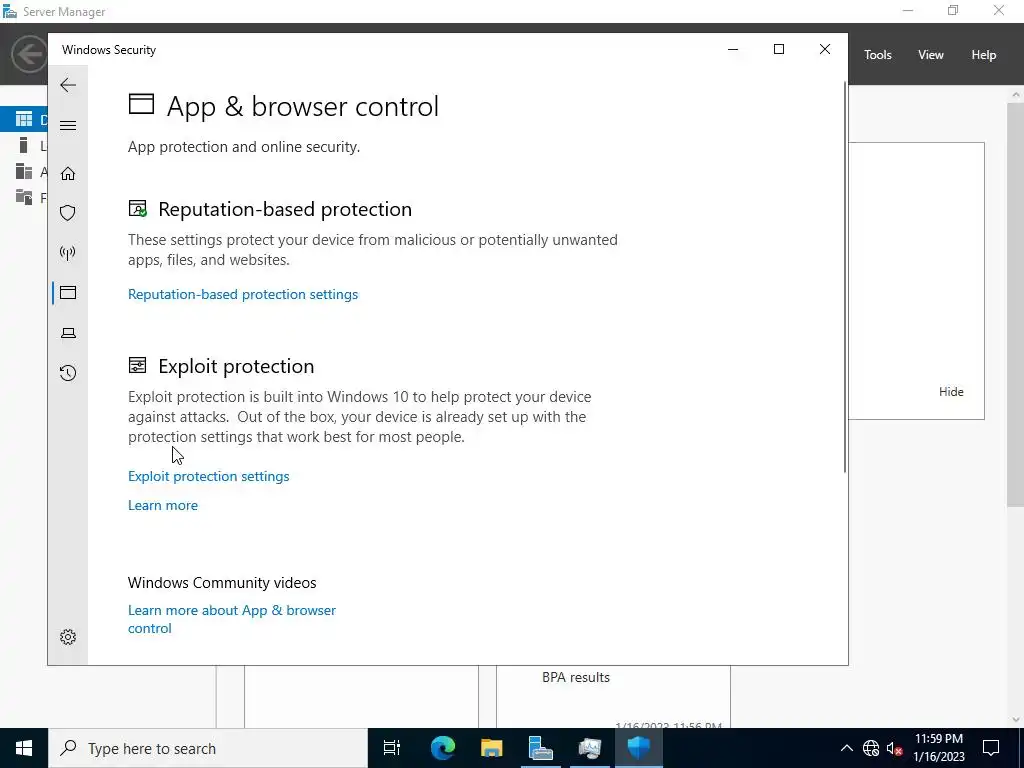The height and width of the screenshot is (768, 1024).
Task: Open Help menu in Server Manager
Action: click(x=984, y=55)
